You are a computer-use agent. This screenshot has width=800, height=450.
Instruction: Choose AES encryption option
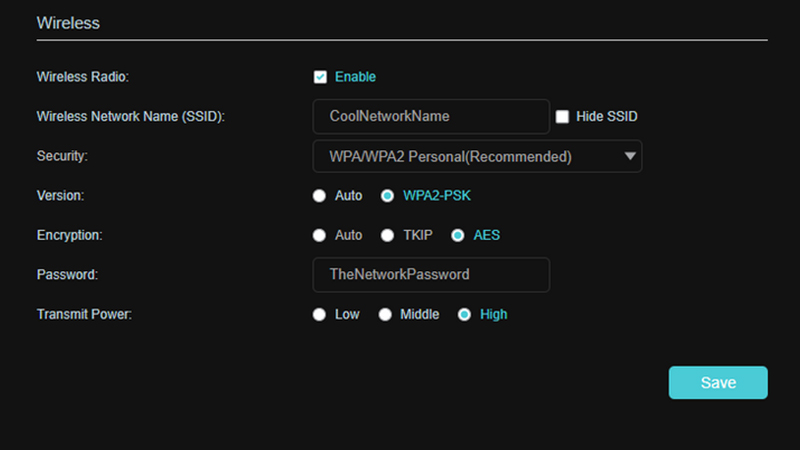(458, 236)
